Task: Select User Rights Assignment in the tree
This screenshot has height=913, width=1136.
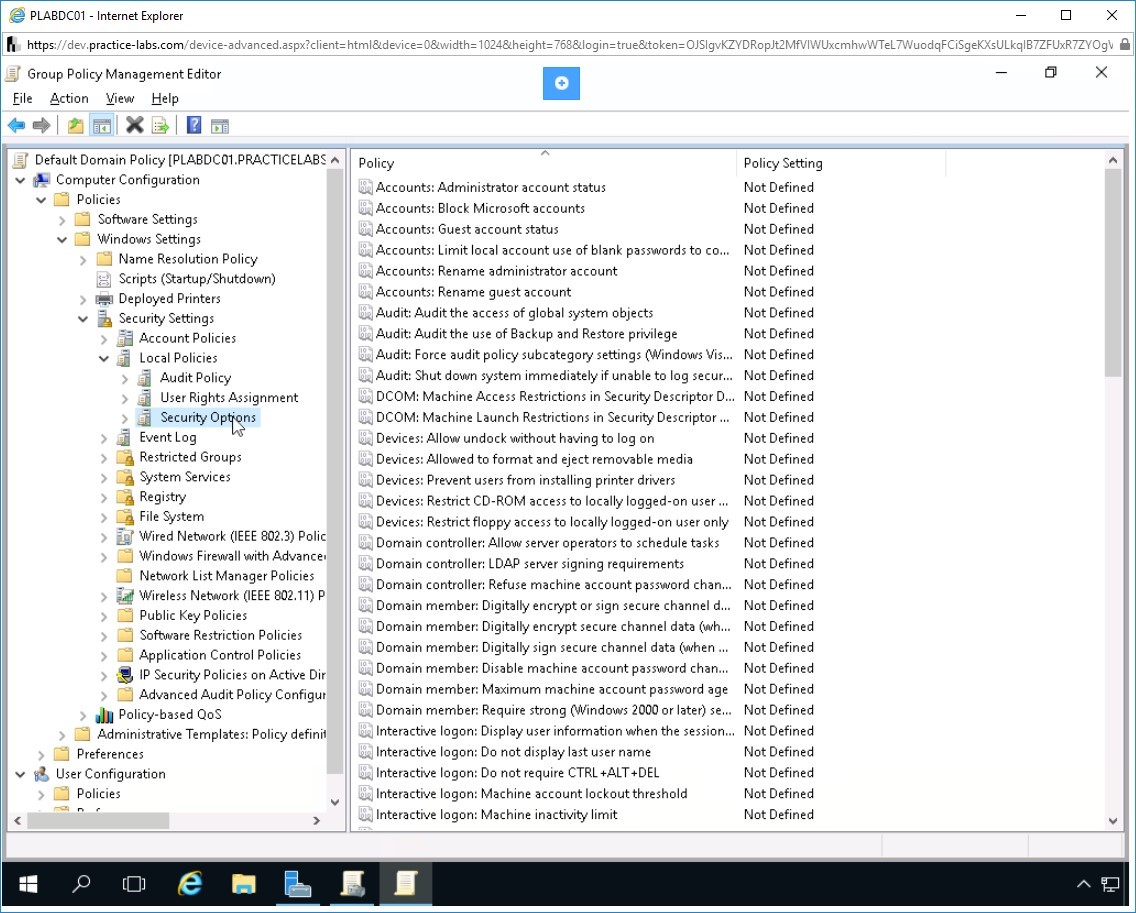Action: pos(229,398)
